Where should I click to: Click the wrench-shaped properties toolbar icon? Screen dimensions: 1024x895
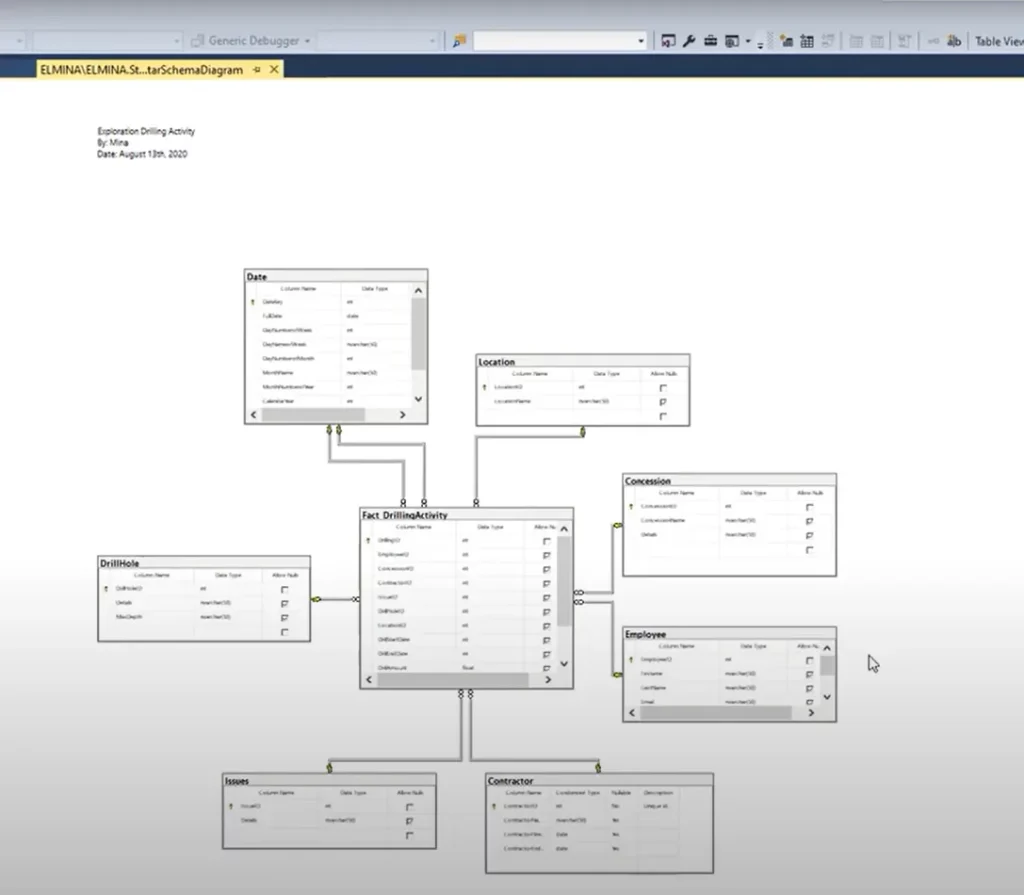[689, 41]
